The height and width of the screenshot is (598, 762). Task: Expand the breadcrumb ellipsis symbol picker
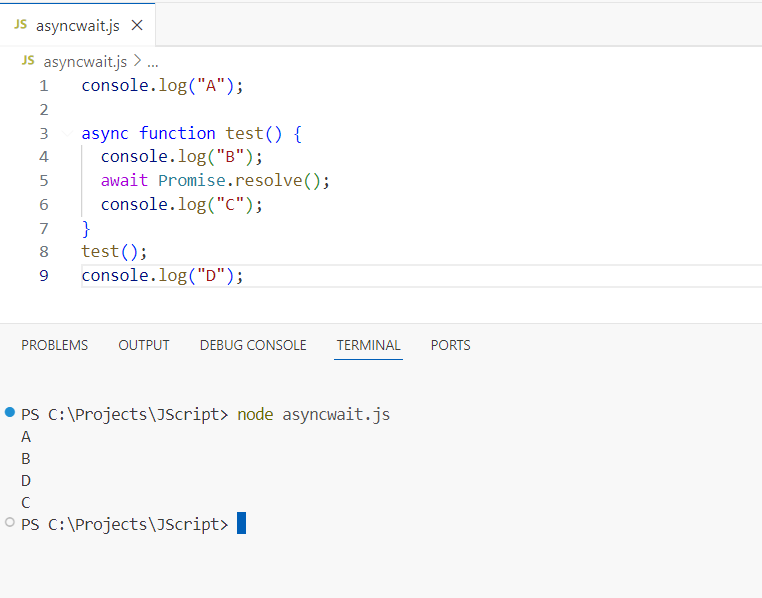(x=153, y=61)
